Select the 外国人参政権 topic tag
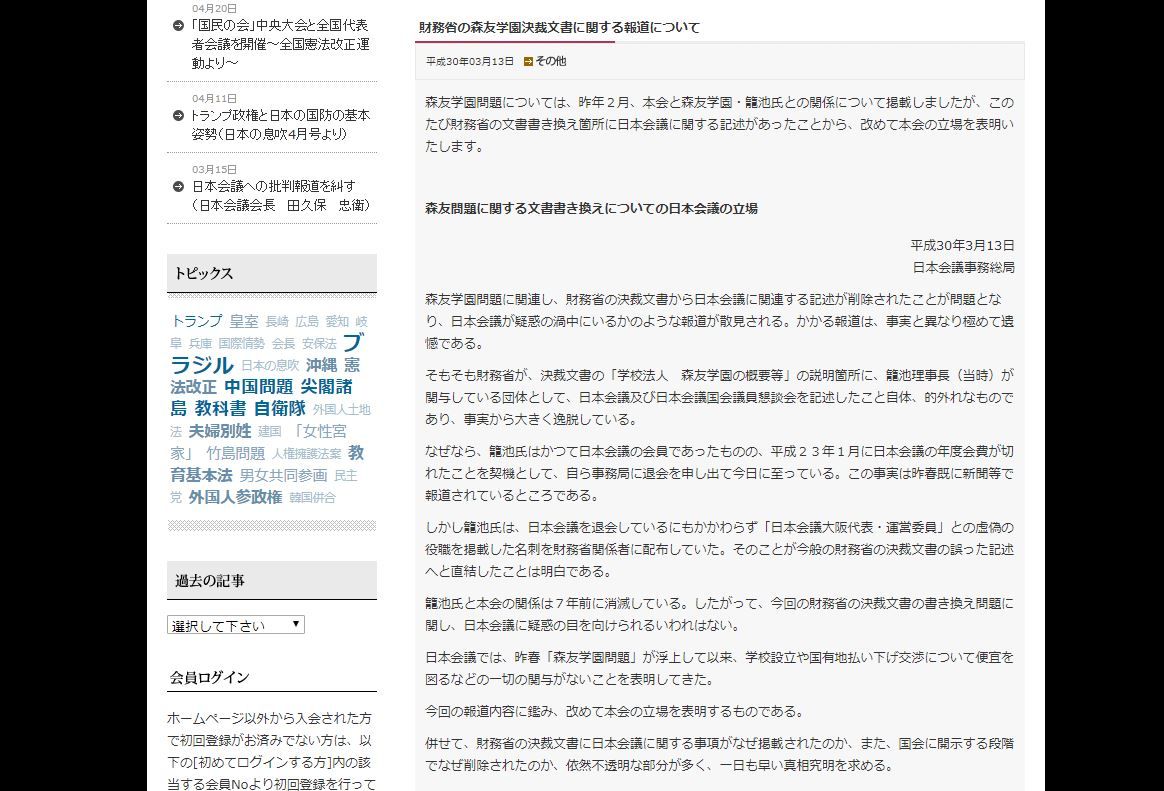This screenshot has height=791, width=1164. pyautogui.click(x=235, y=497)
